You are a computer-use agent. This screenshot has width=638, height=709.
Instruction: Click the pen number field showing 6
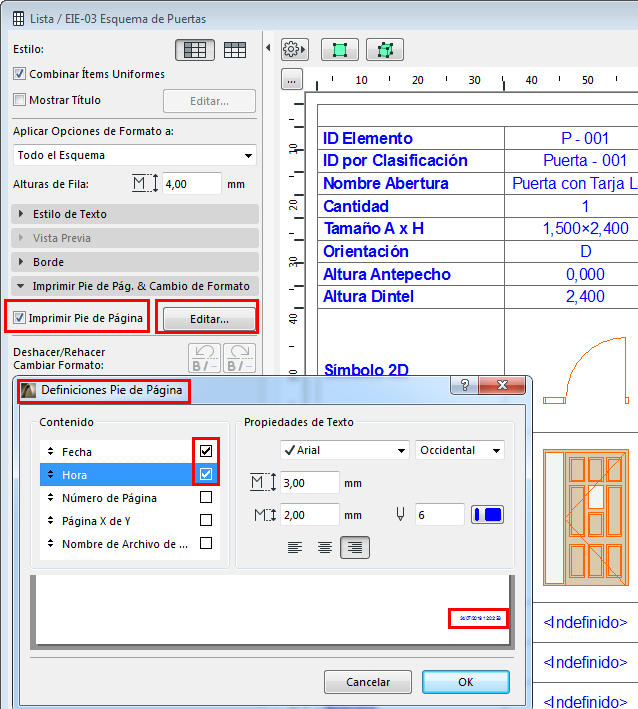click(x=440, y=515)
